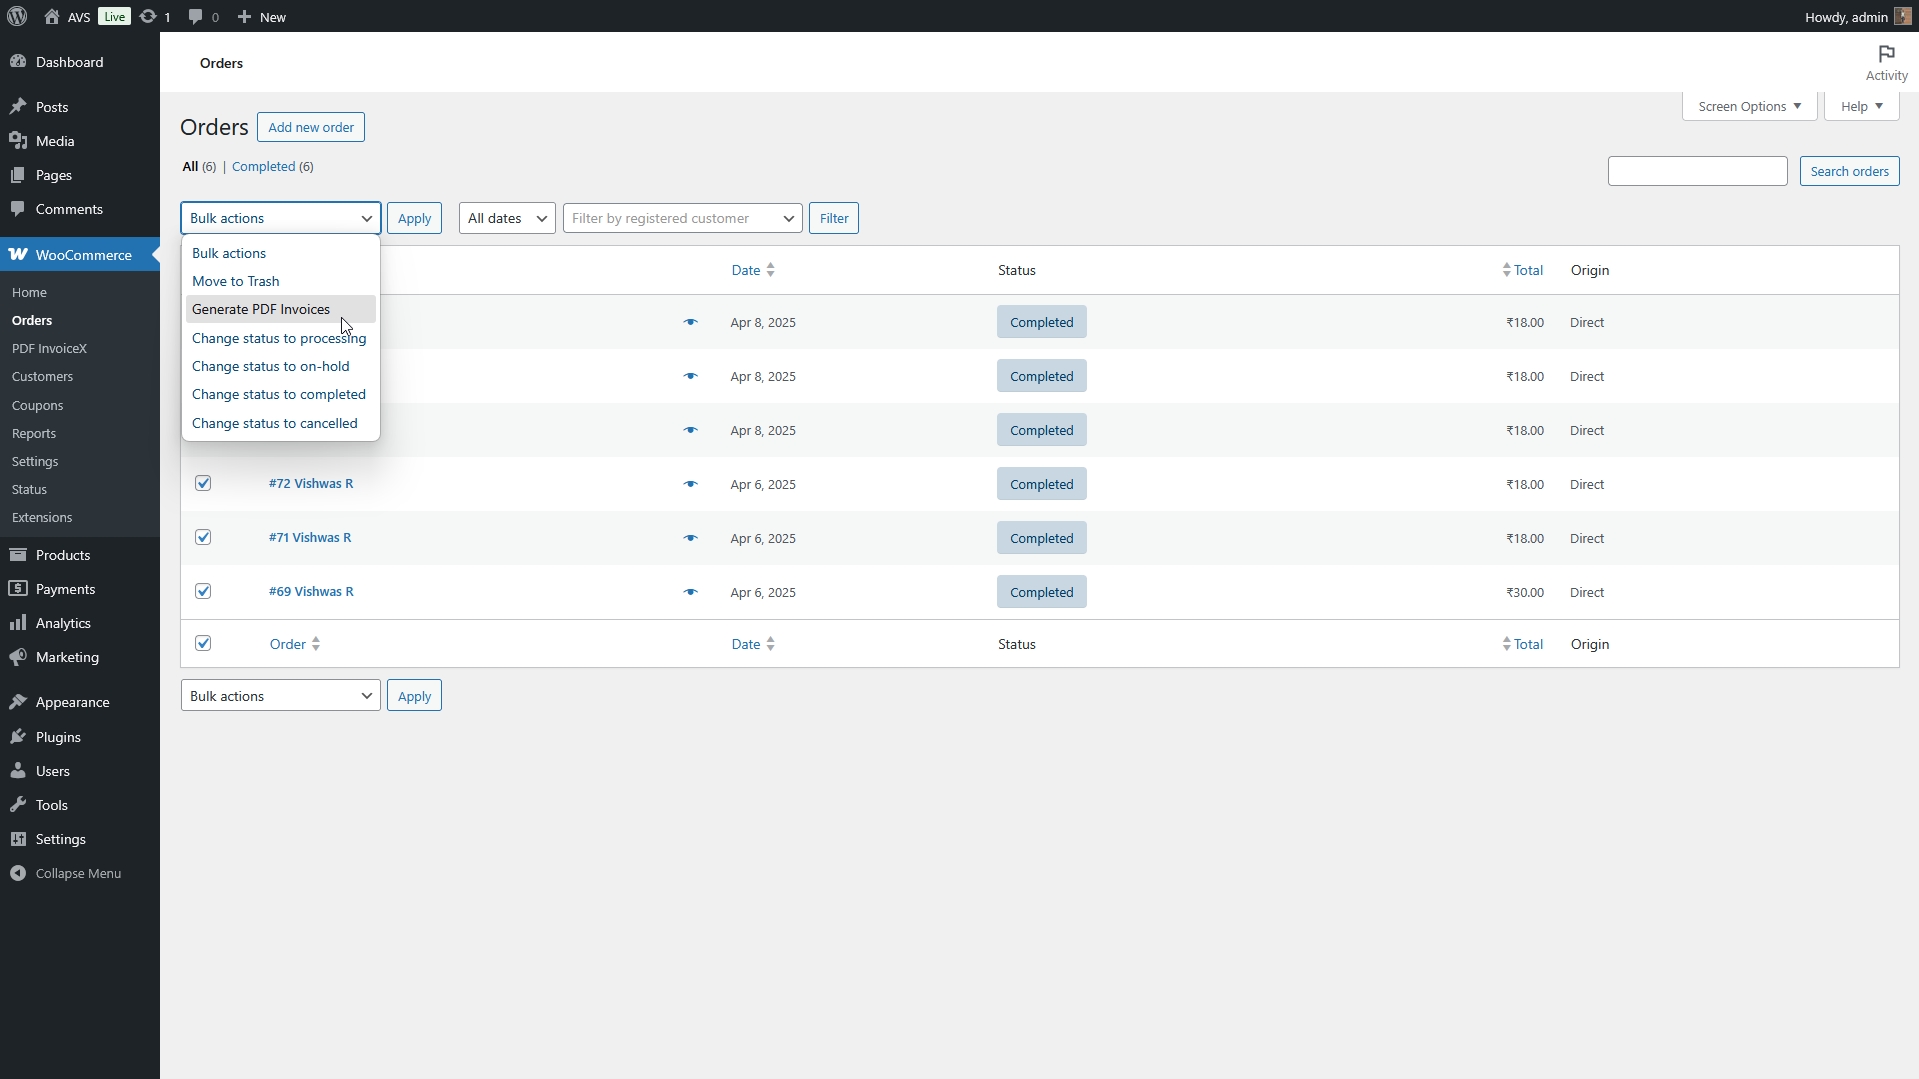This screenshot has height=1079, width=1919.
Task: Expand Screen Options panel
Action: pyautogui.click(x=1749, y=106)
